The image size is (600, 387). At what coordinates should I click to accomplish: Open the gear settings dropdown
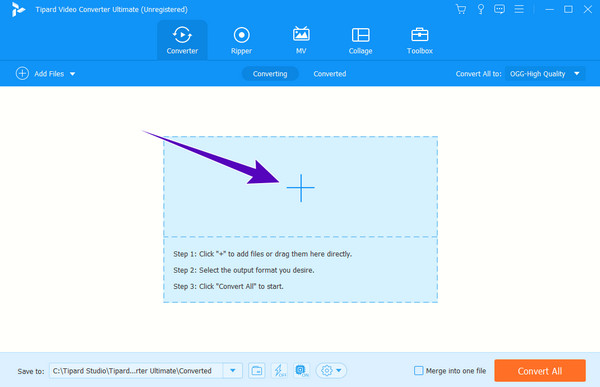[331, 371]
